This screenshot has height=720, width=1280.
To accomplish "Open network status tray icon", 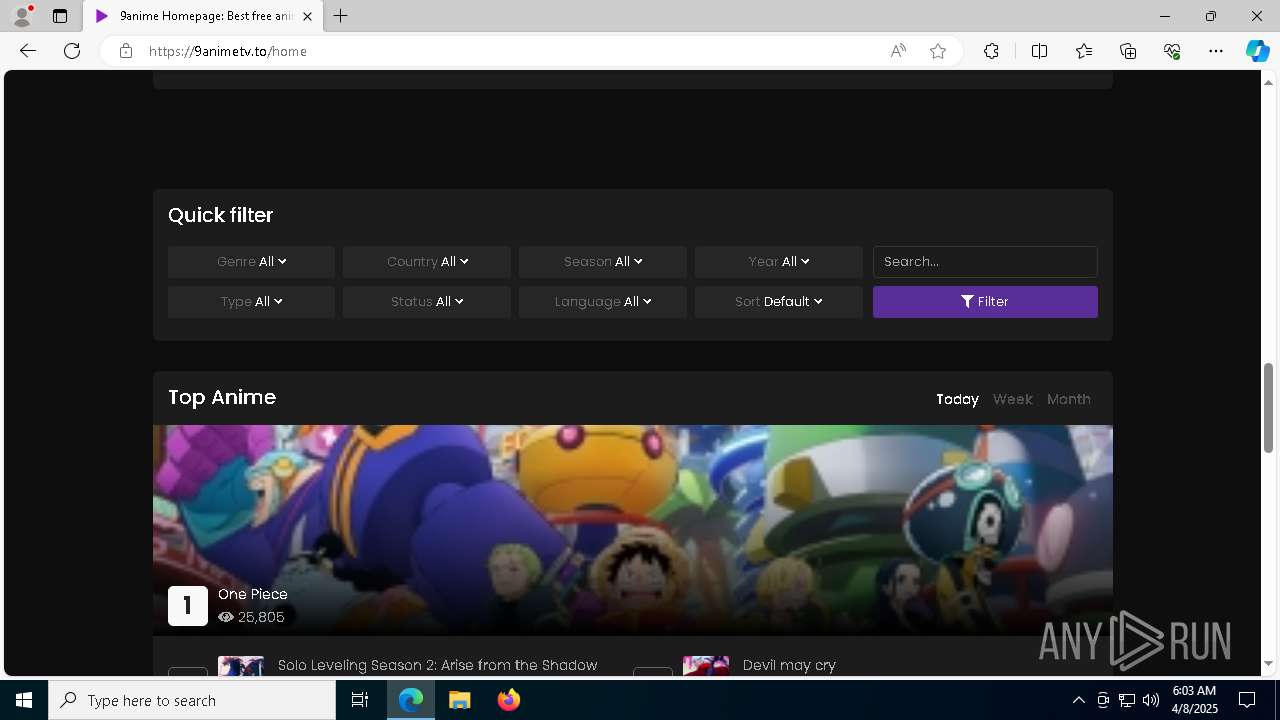I will [1127, 700].
